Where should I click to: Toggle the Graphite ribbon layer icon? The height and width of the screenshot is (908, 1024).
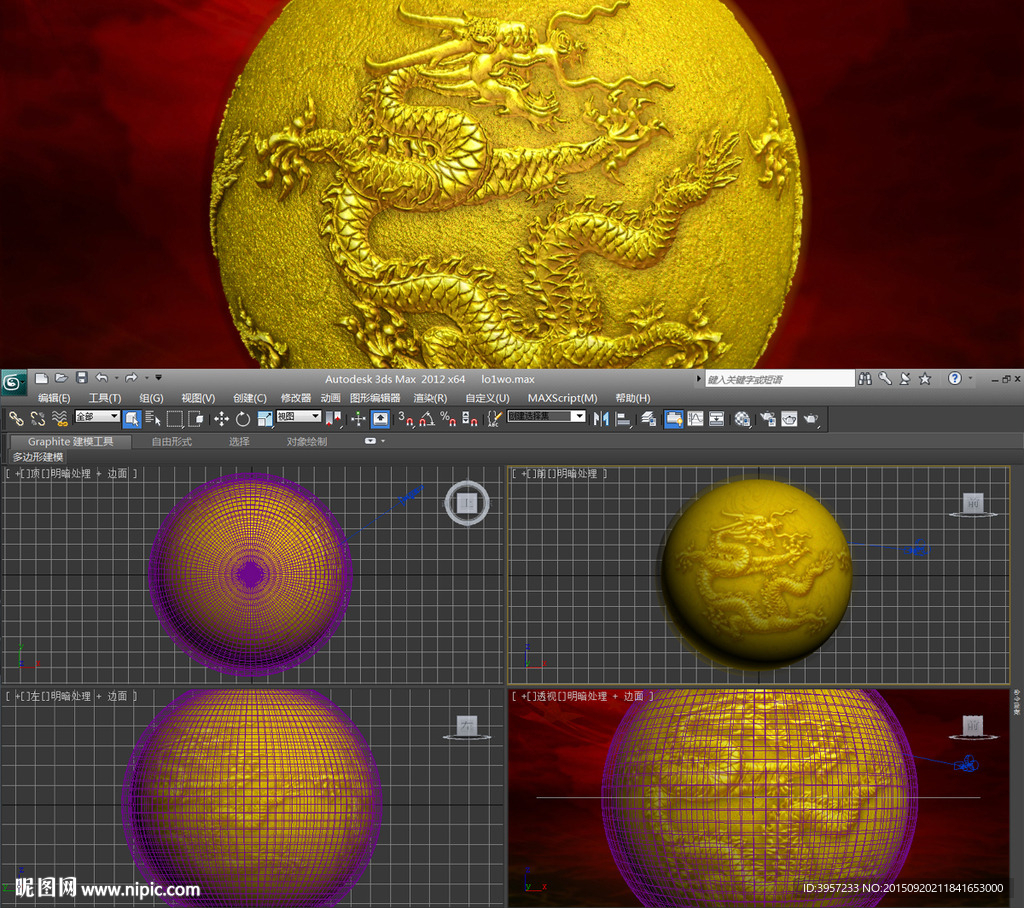tap(673, 418)
